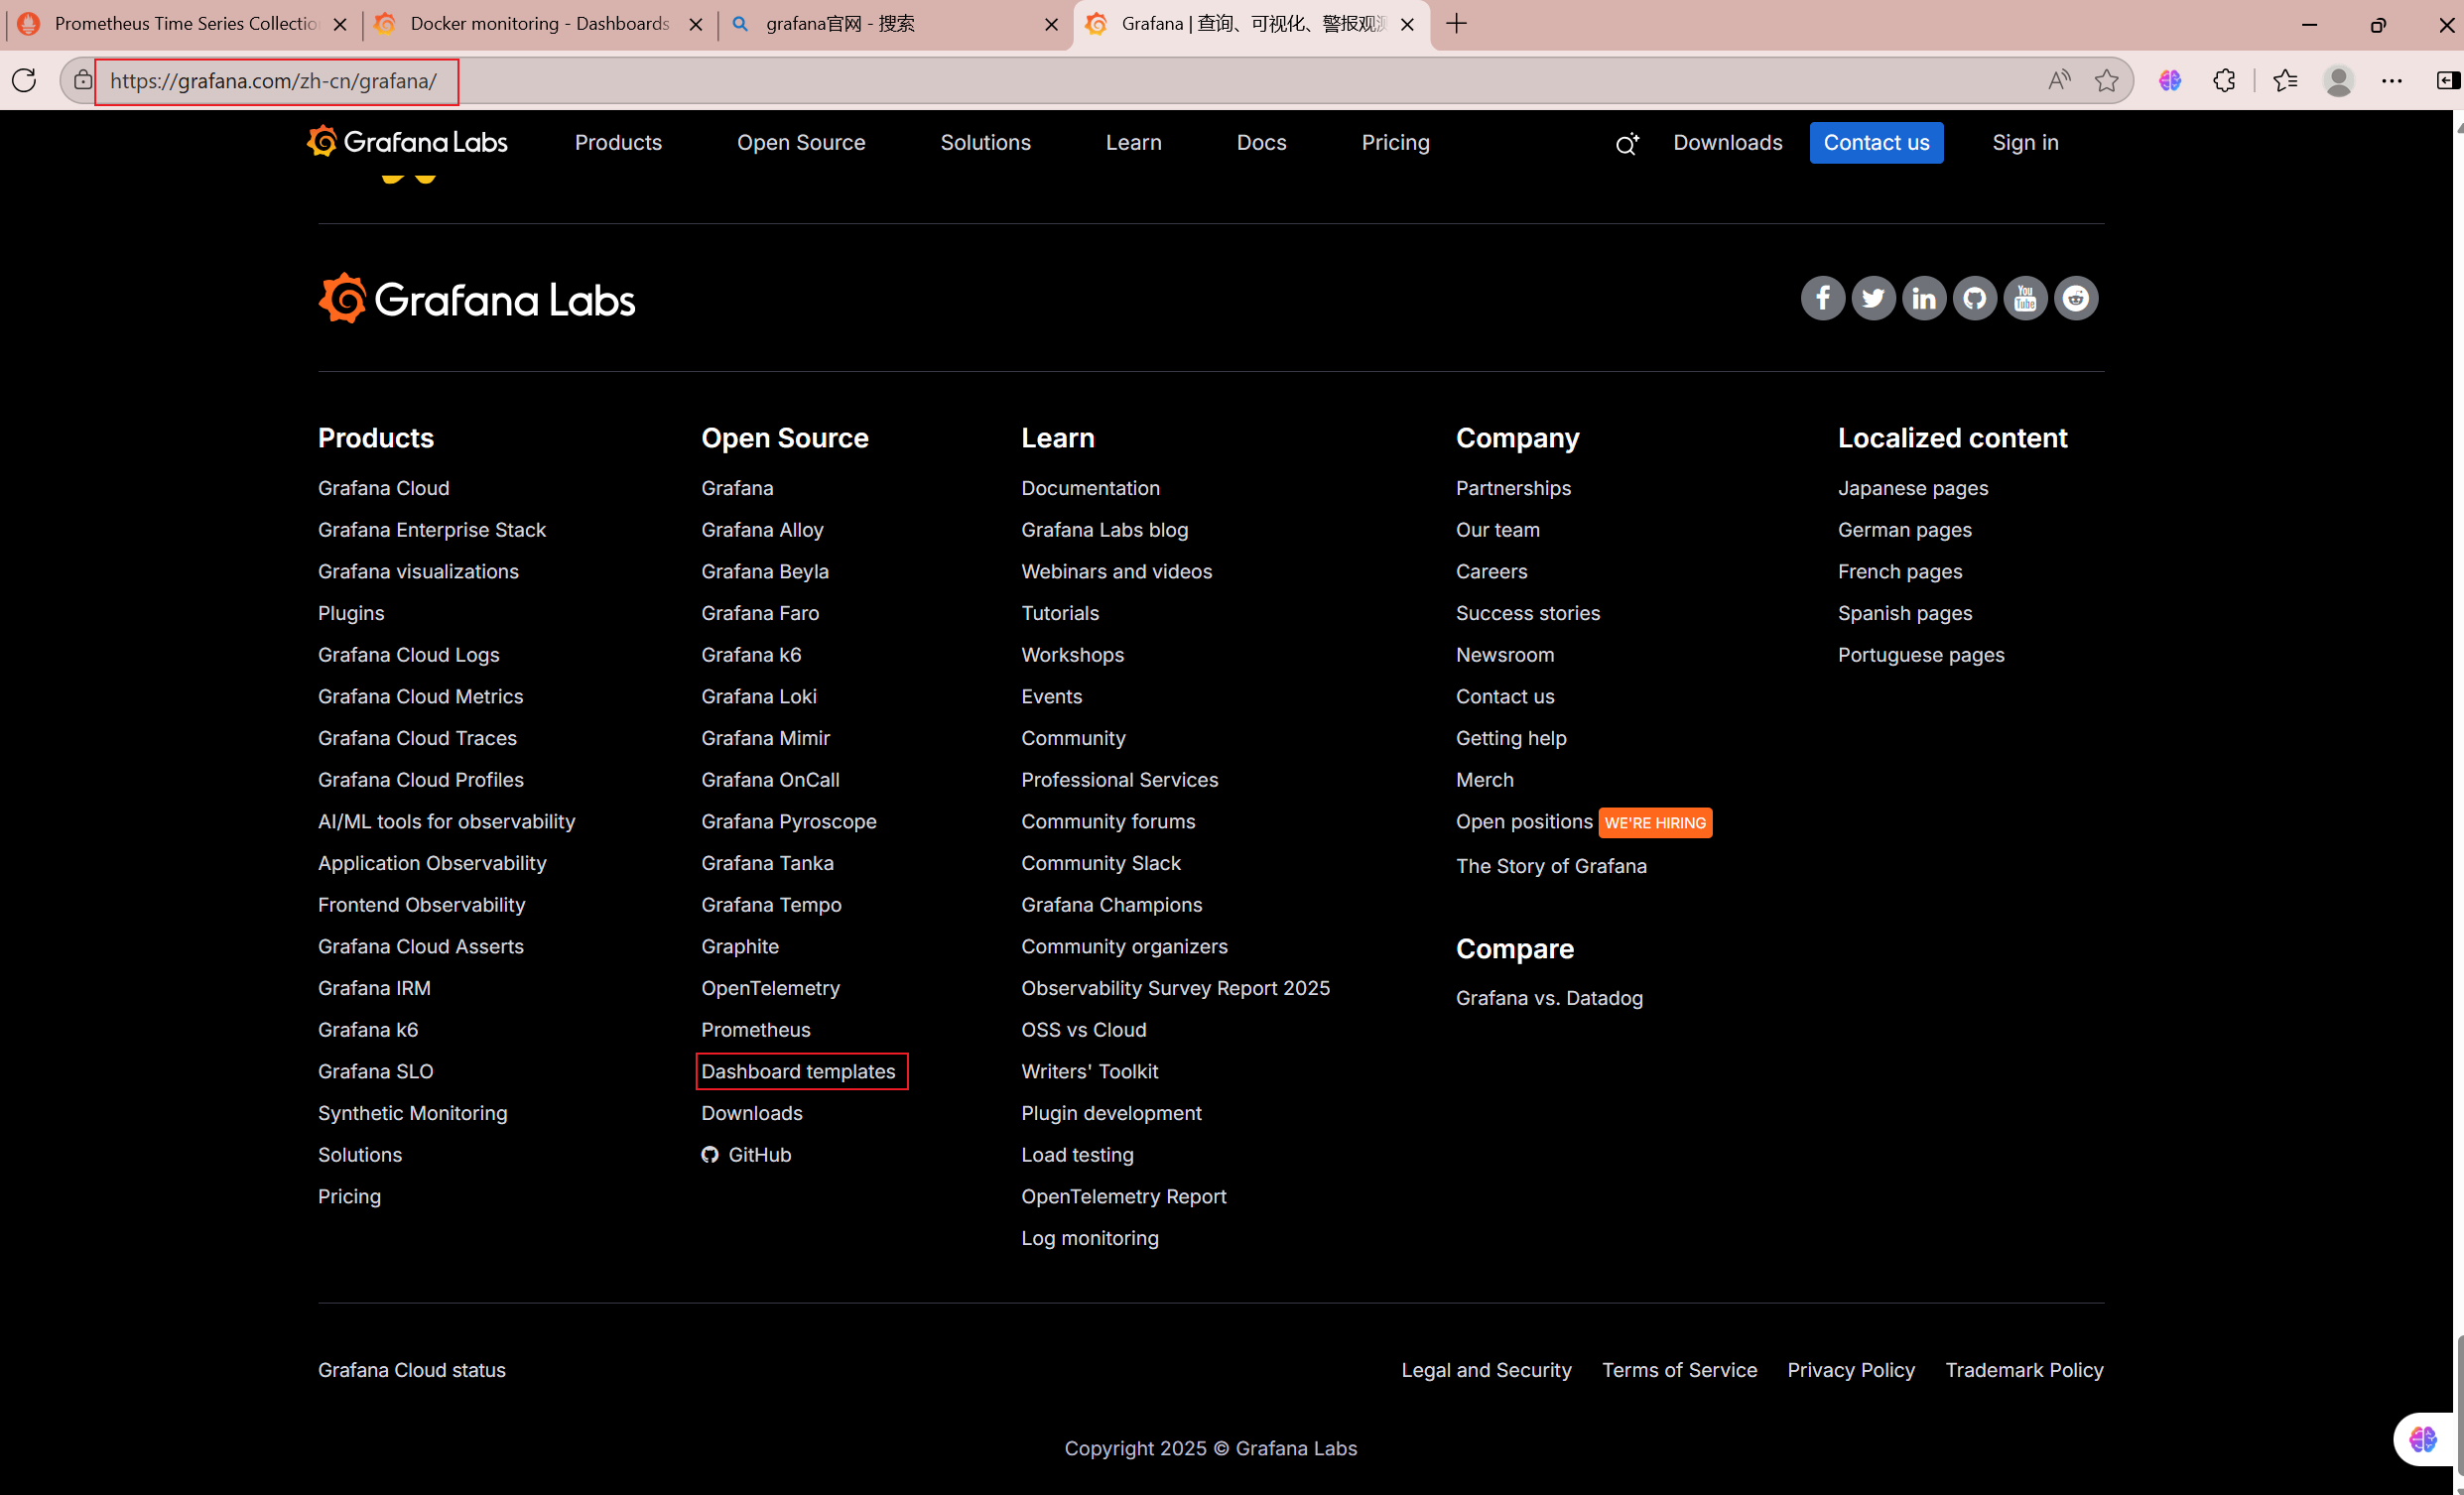Open the Pricing navbar item
This screenshot has width=2464, height=1495.
pyautogui.click(x=1395, y=142)
